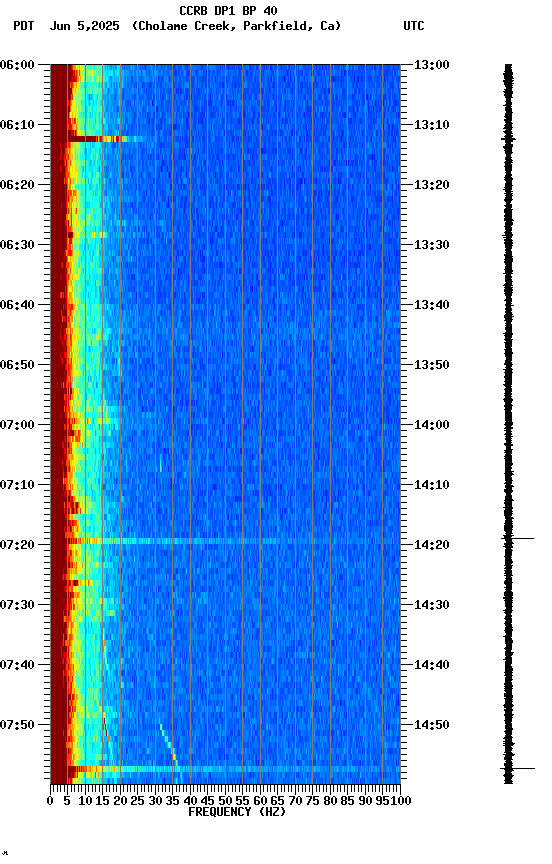Click the '13:00' UTC time label
Viewport: 552px width, 864px height.
tap(432, 65)
